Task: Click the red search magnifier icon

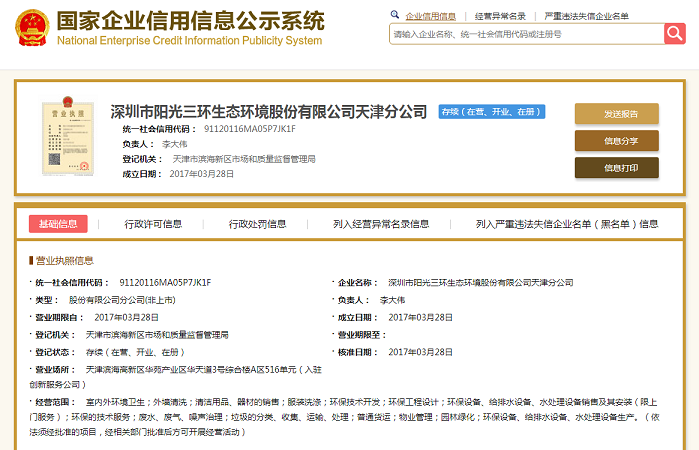Action: pyautogui.click(x=674, y=34)
